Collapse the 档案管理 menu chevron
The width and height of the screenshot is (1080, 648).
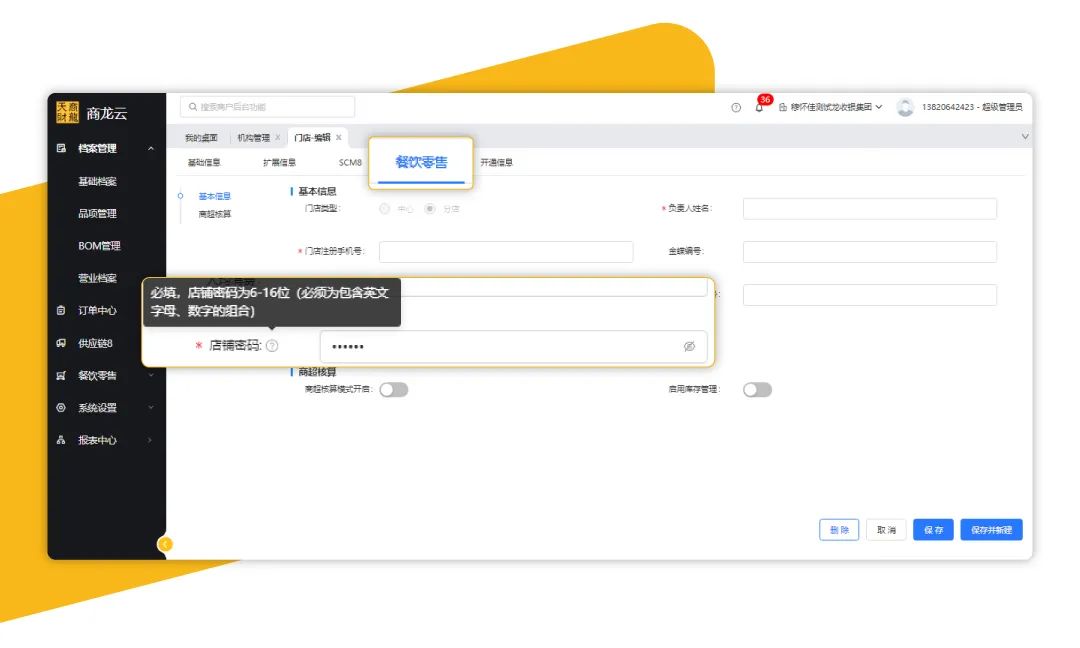coord(151,149)
